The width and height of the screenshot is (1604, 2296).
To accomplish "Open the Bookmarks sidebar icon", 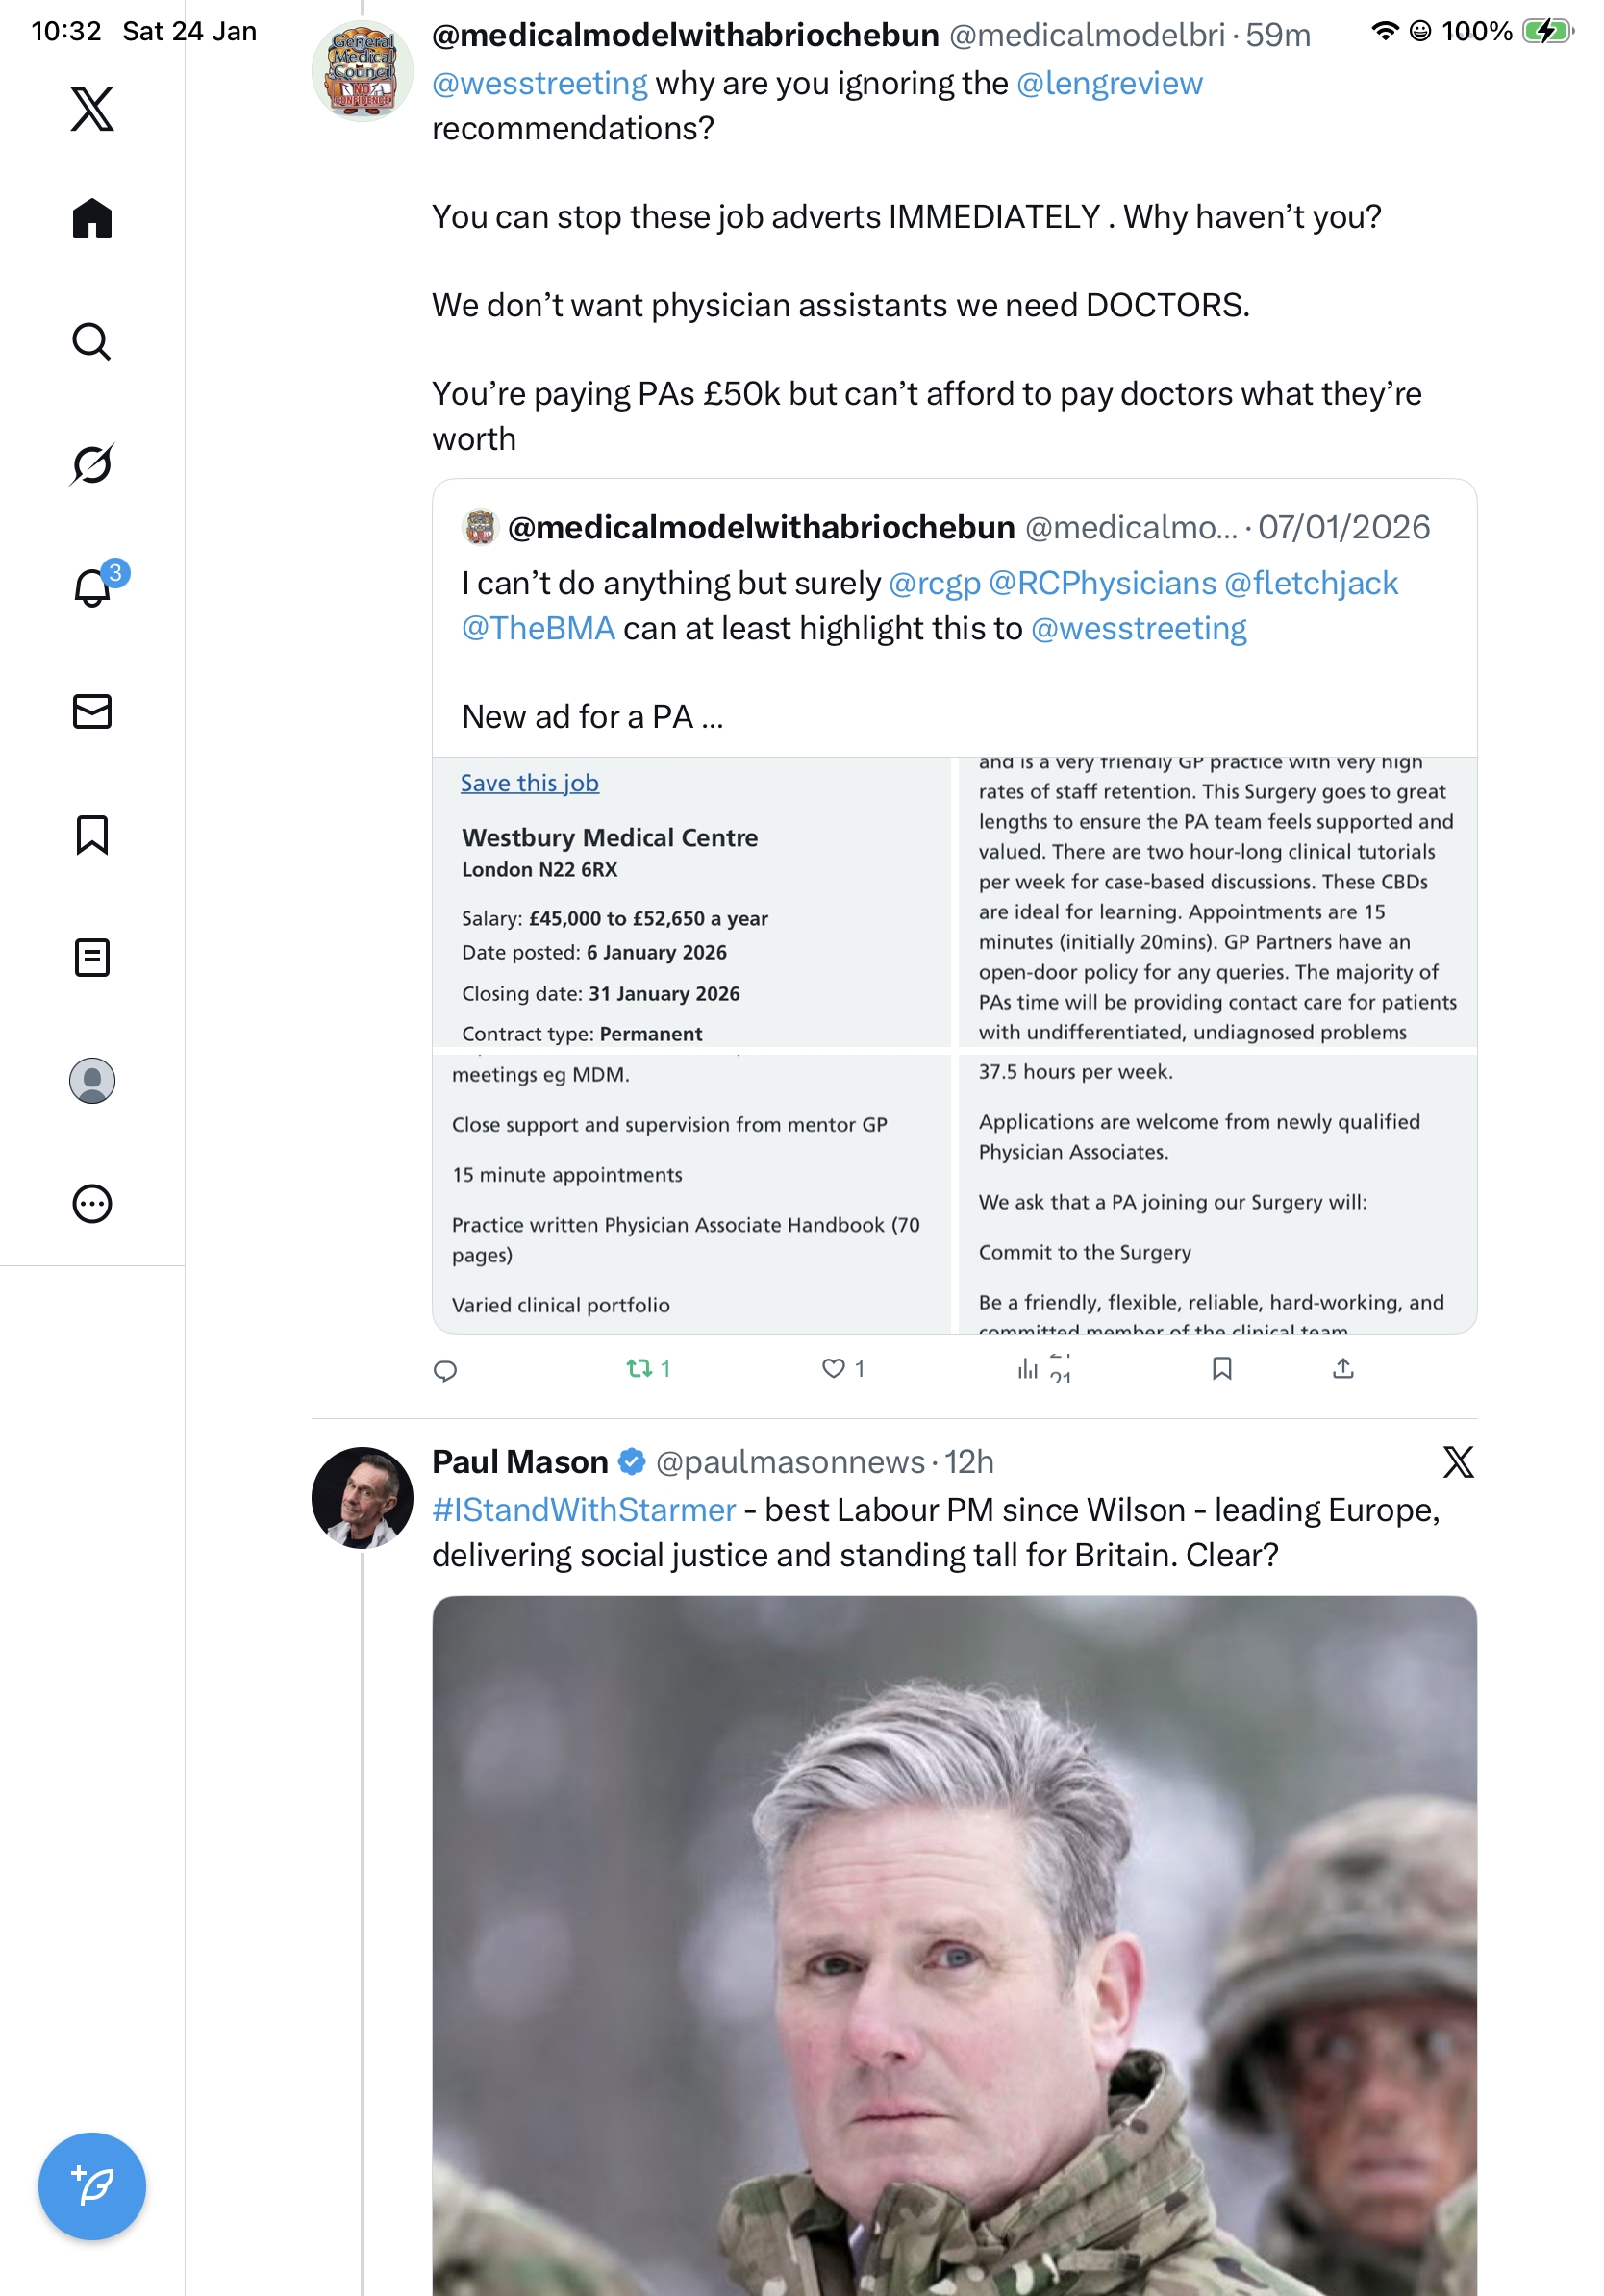I will (92, 834).
